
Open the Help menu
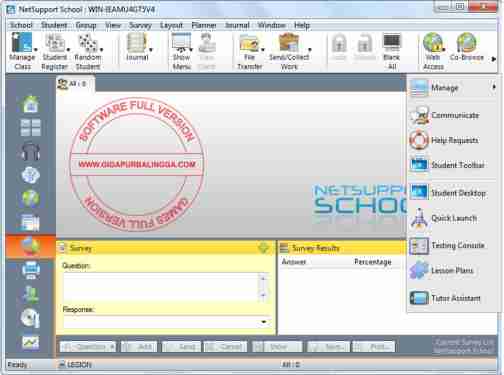click(x=302, y=25)
